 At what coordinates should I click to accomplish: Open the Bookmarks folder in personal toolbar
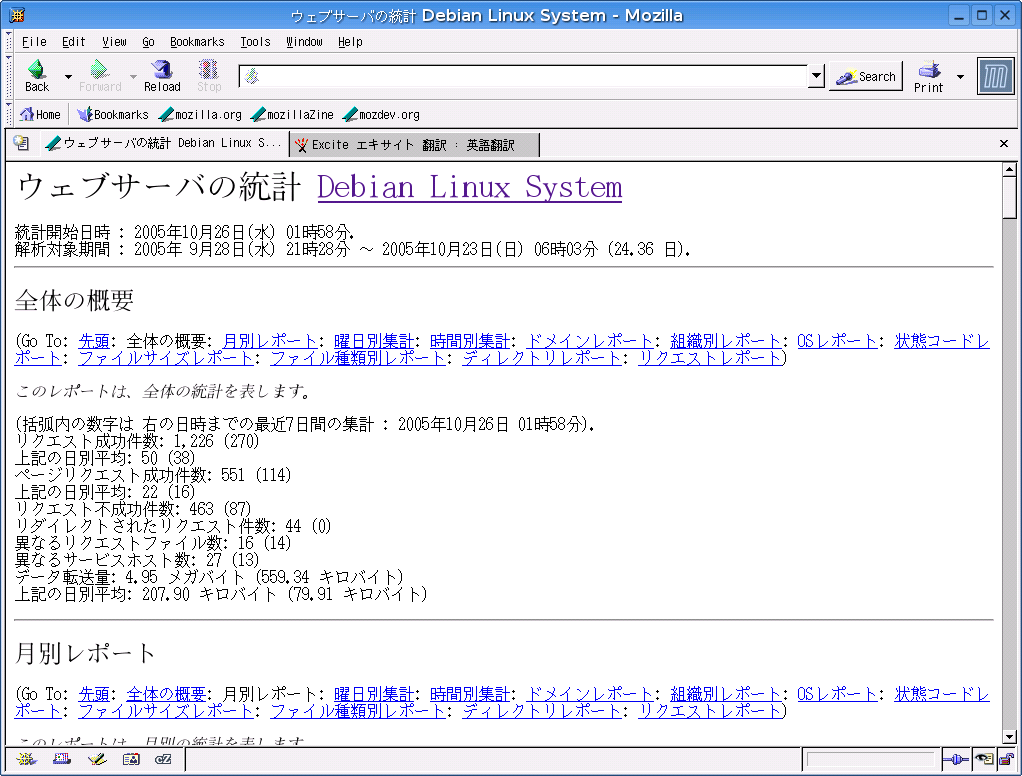(x=113, y=115)
